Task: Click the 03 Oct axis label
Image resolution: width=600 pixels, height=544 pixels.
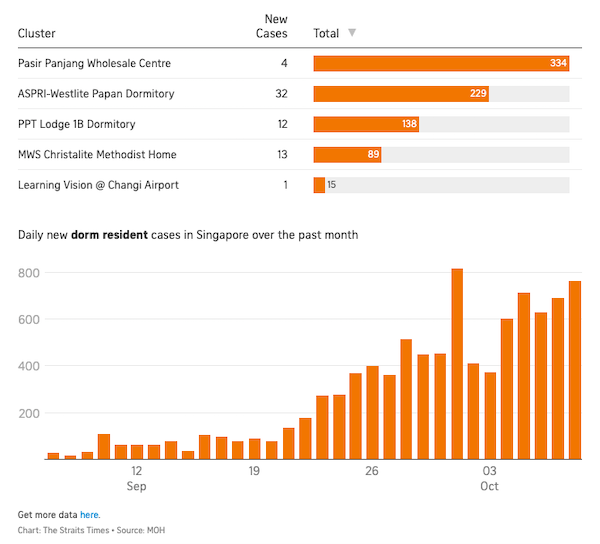Action: (x=489, y=478)
